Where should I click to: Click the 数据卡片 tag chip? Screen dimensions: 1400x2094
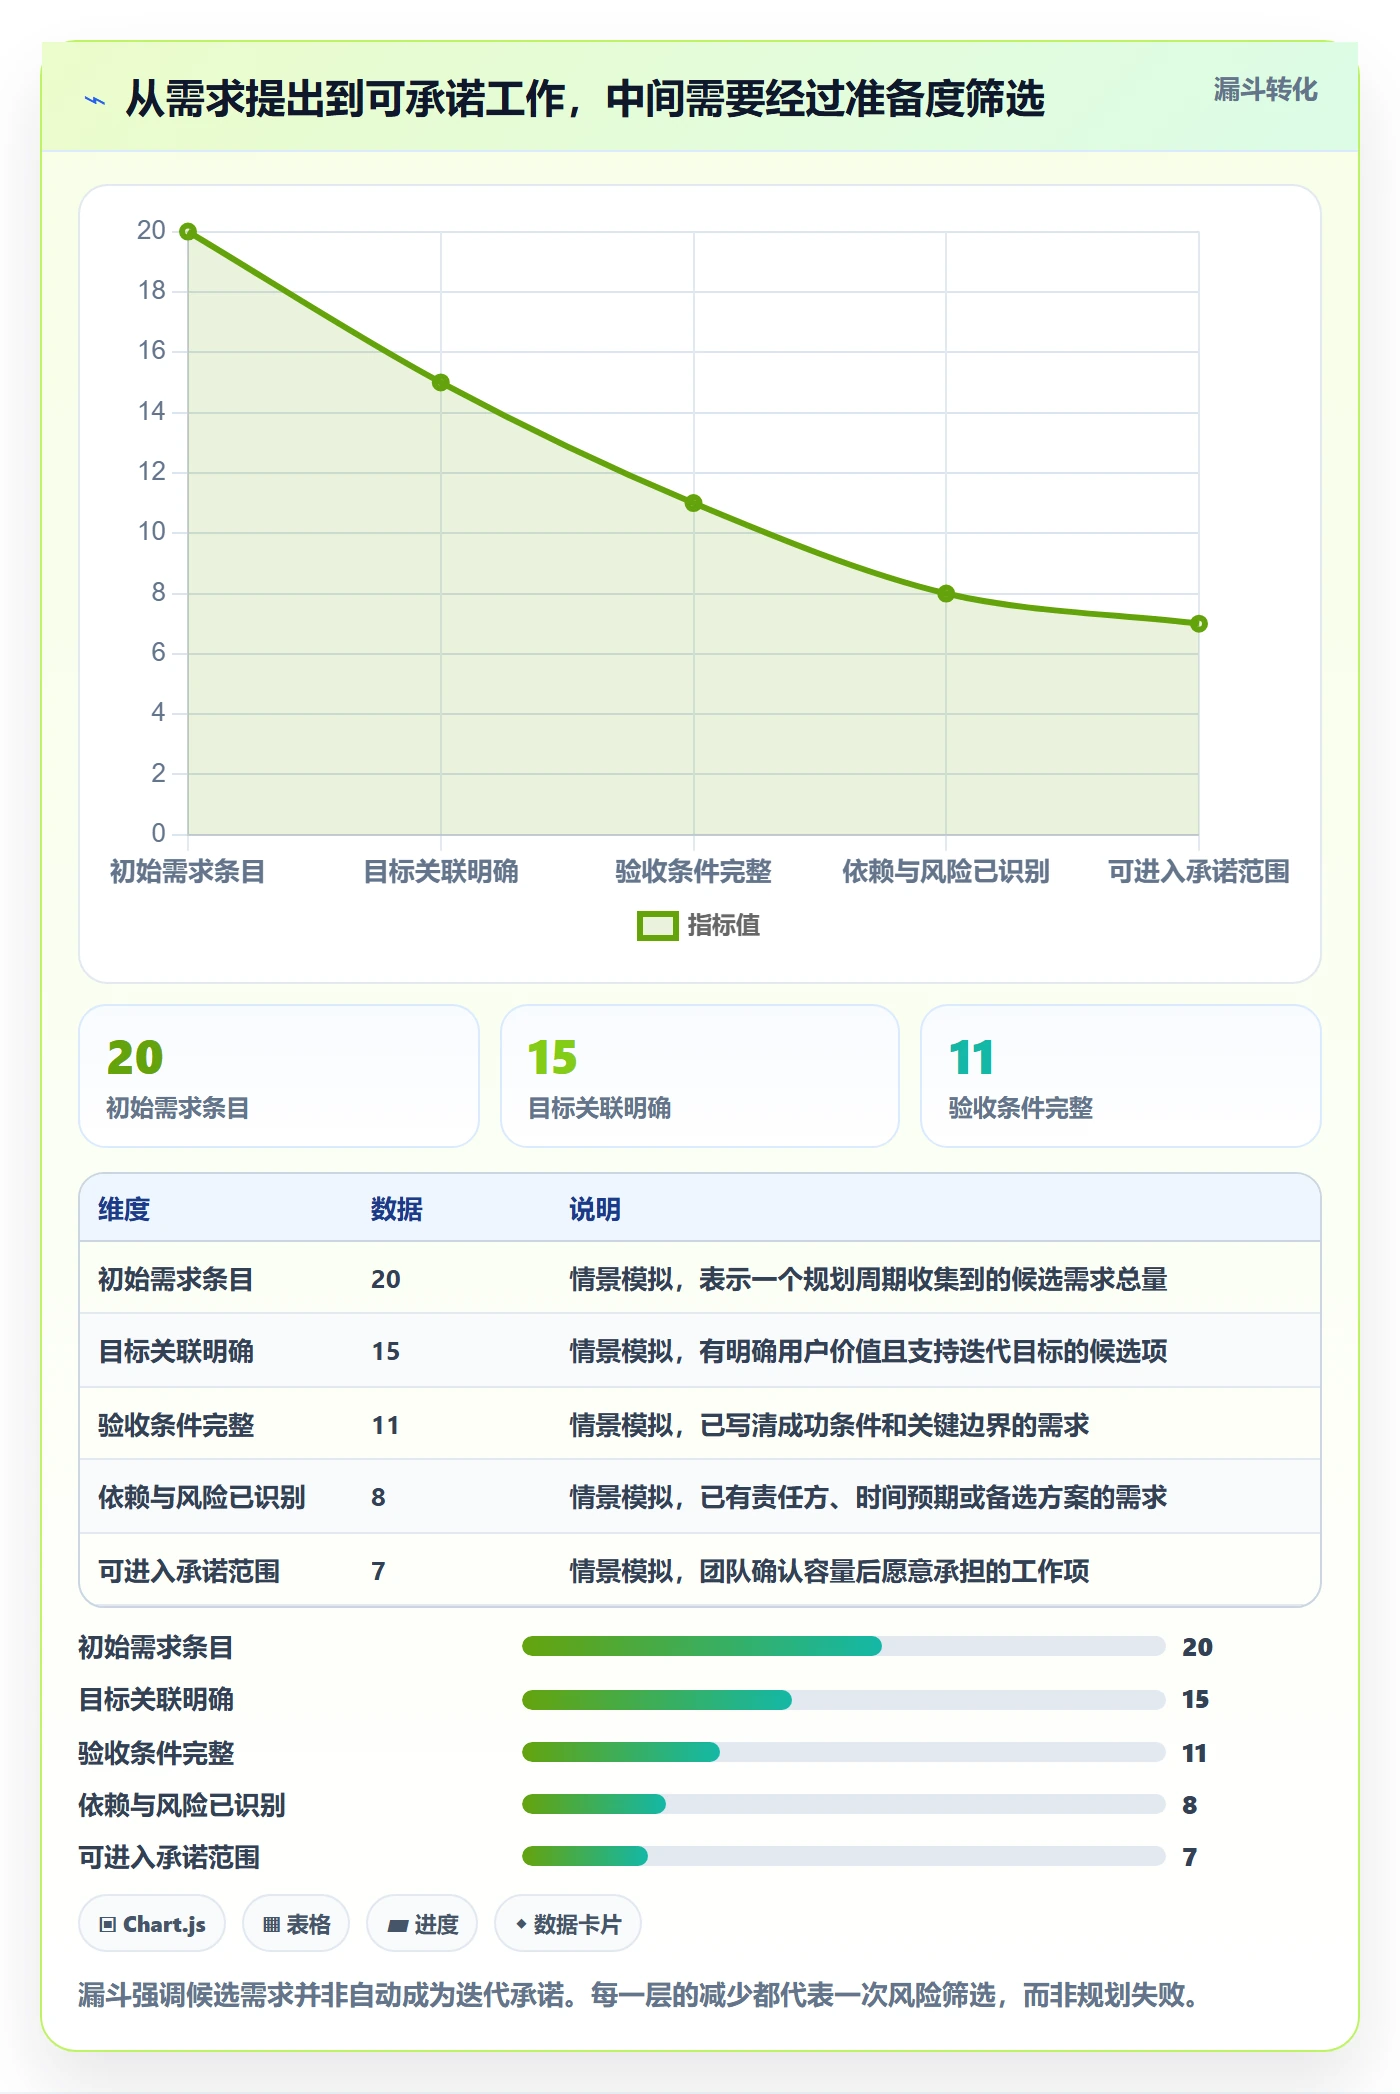click(568, 1924)
